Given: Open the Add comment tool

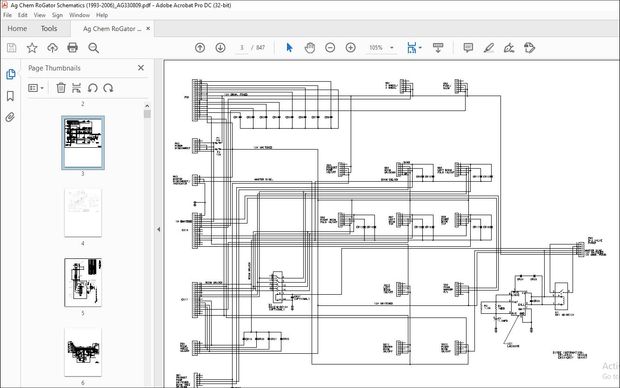Looking at the screenshot, I should point(468,48).
